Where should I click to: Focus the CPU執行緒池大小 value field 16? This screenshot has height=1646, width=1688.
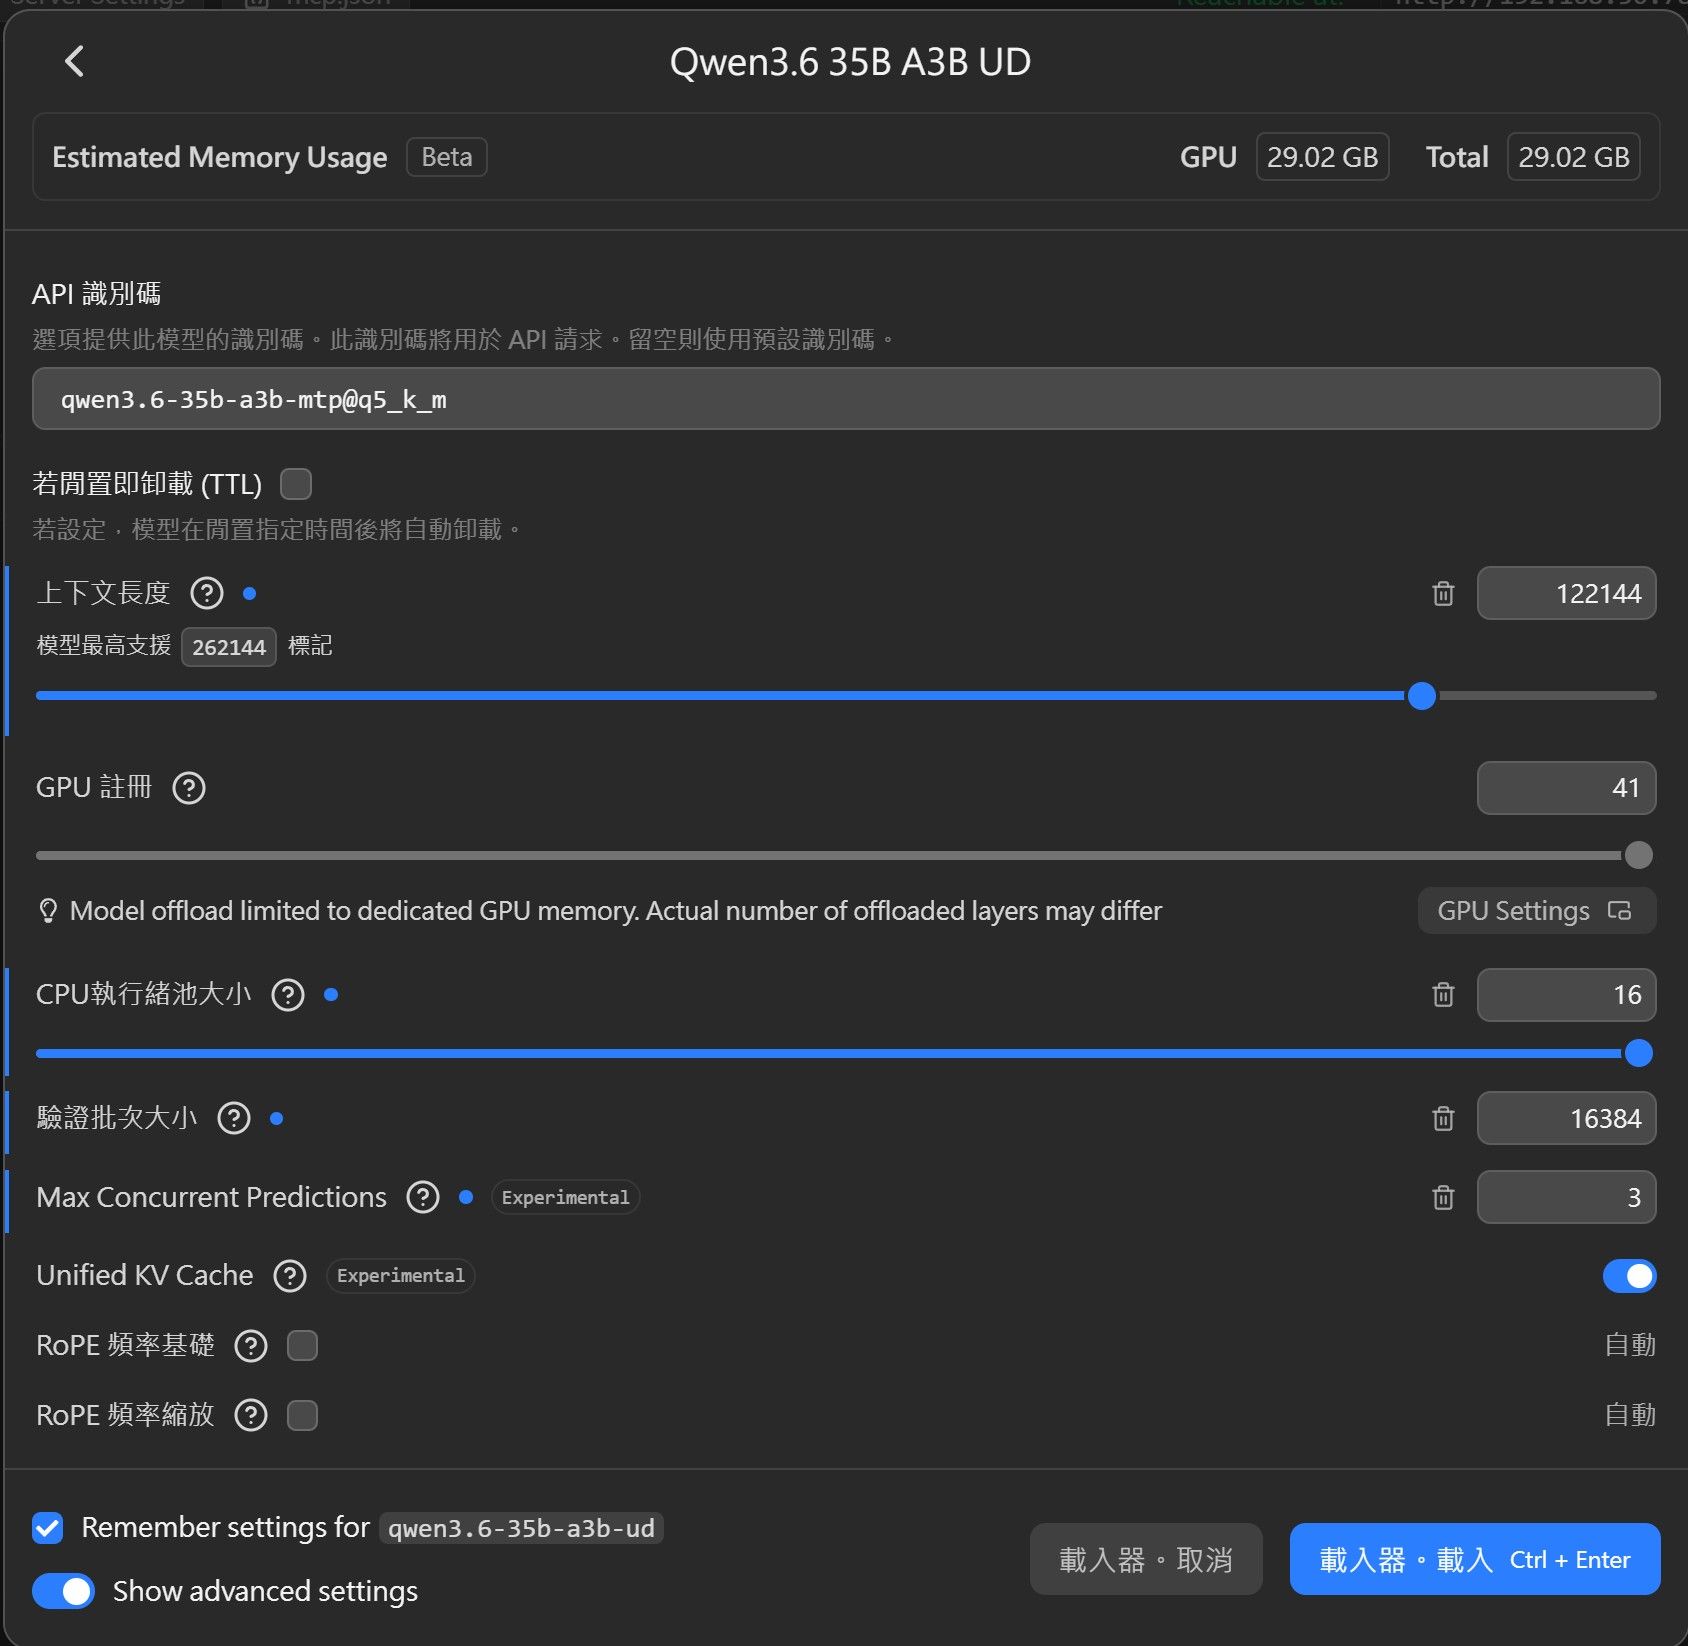coord(1566,995)
